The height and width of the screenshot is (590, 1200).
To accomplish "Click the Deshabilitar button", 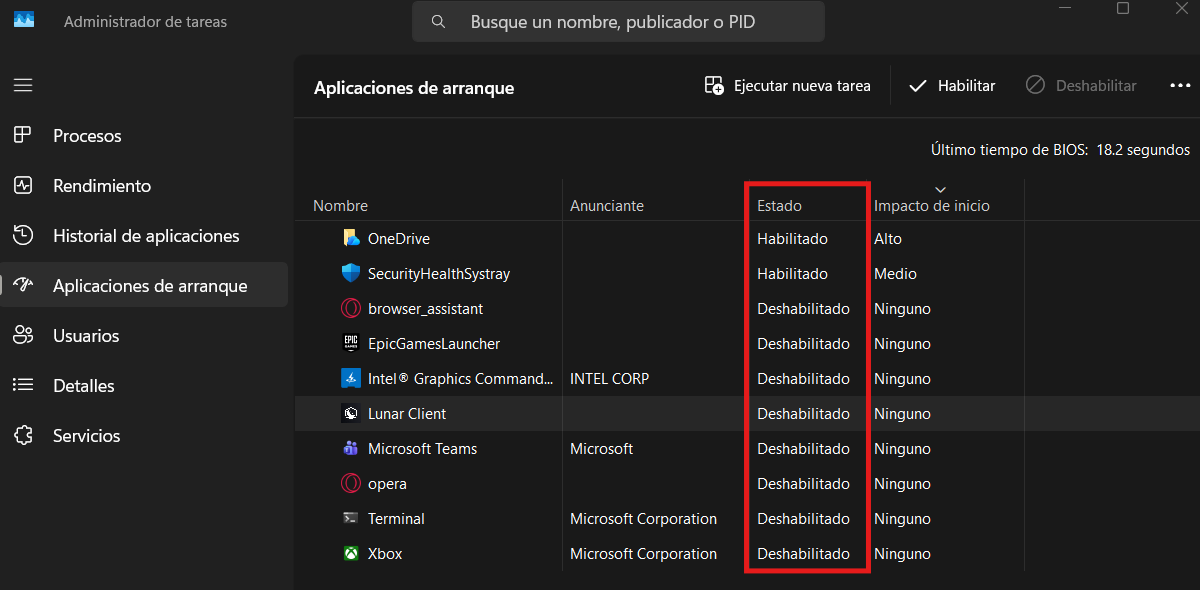I will pyautogui.click(x=1082, y=86).
